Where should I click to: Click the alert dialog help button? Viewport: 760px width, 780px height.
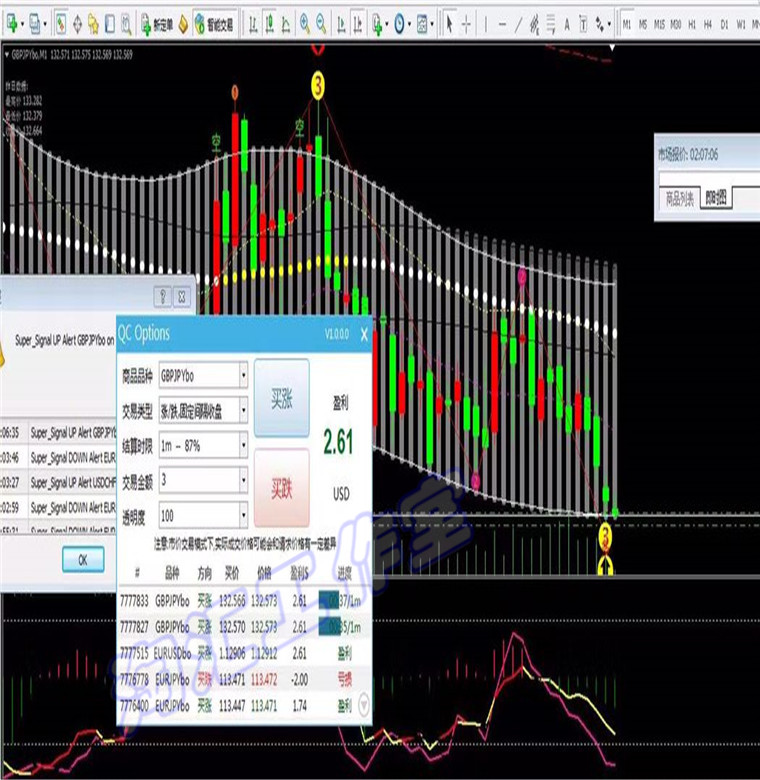pyautogui.click(x=163, y=297)
